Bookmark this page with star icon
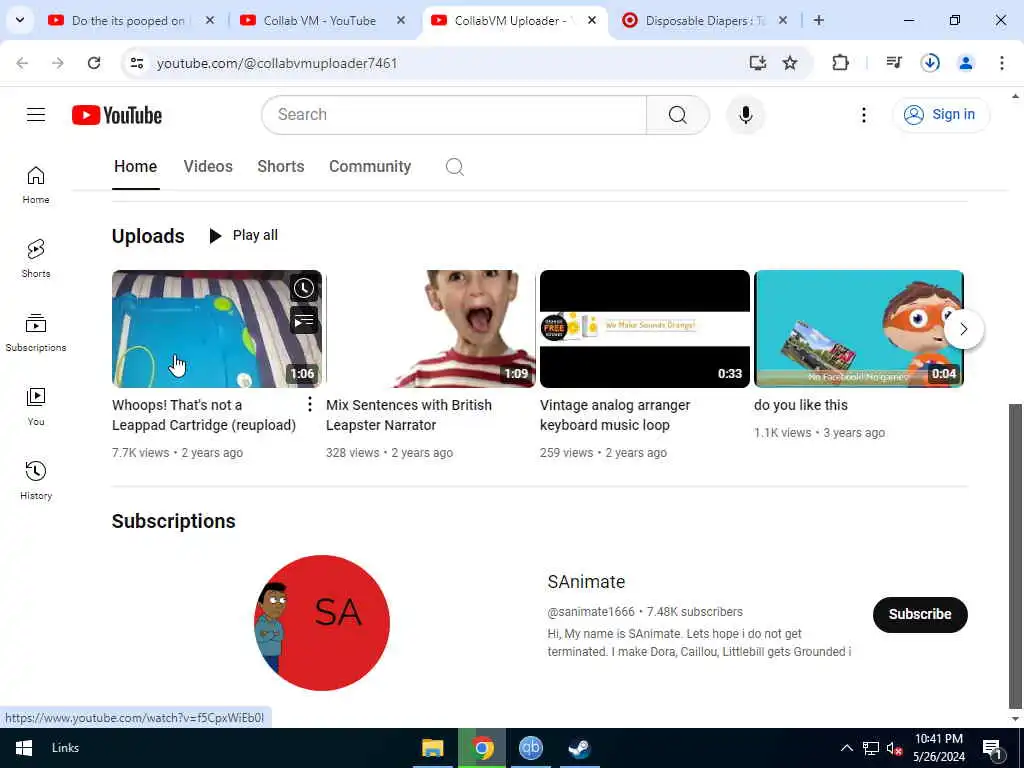This screenshot has width=1024, height=768. pyautogui.click(x=790, y=63)
